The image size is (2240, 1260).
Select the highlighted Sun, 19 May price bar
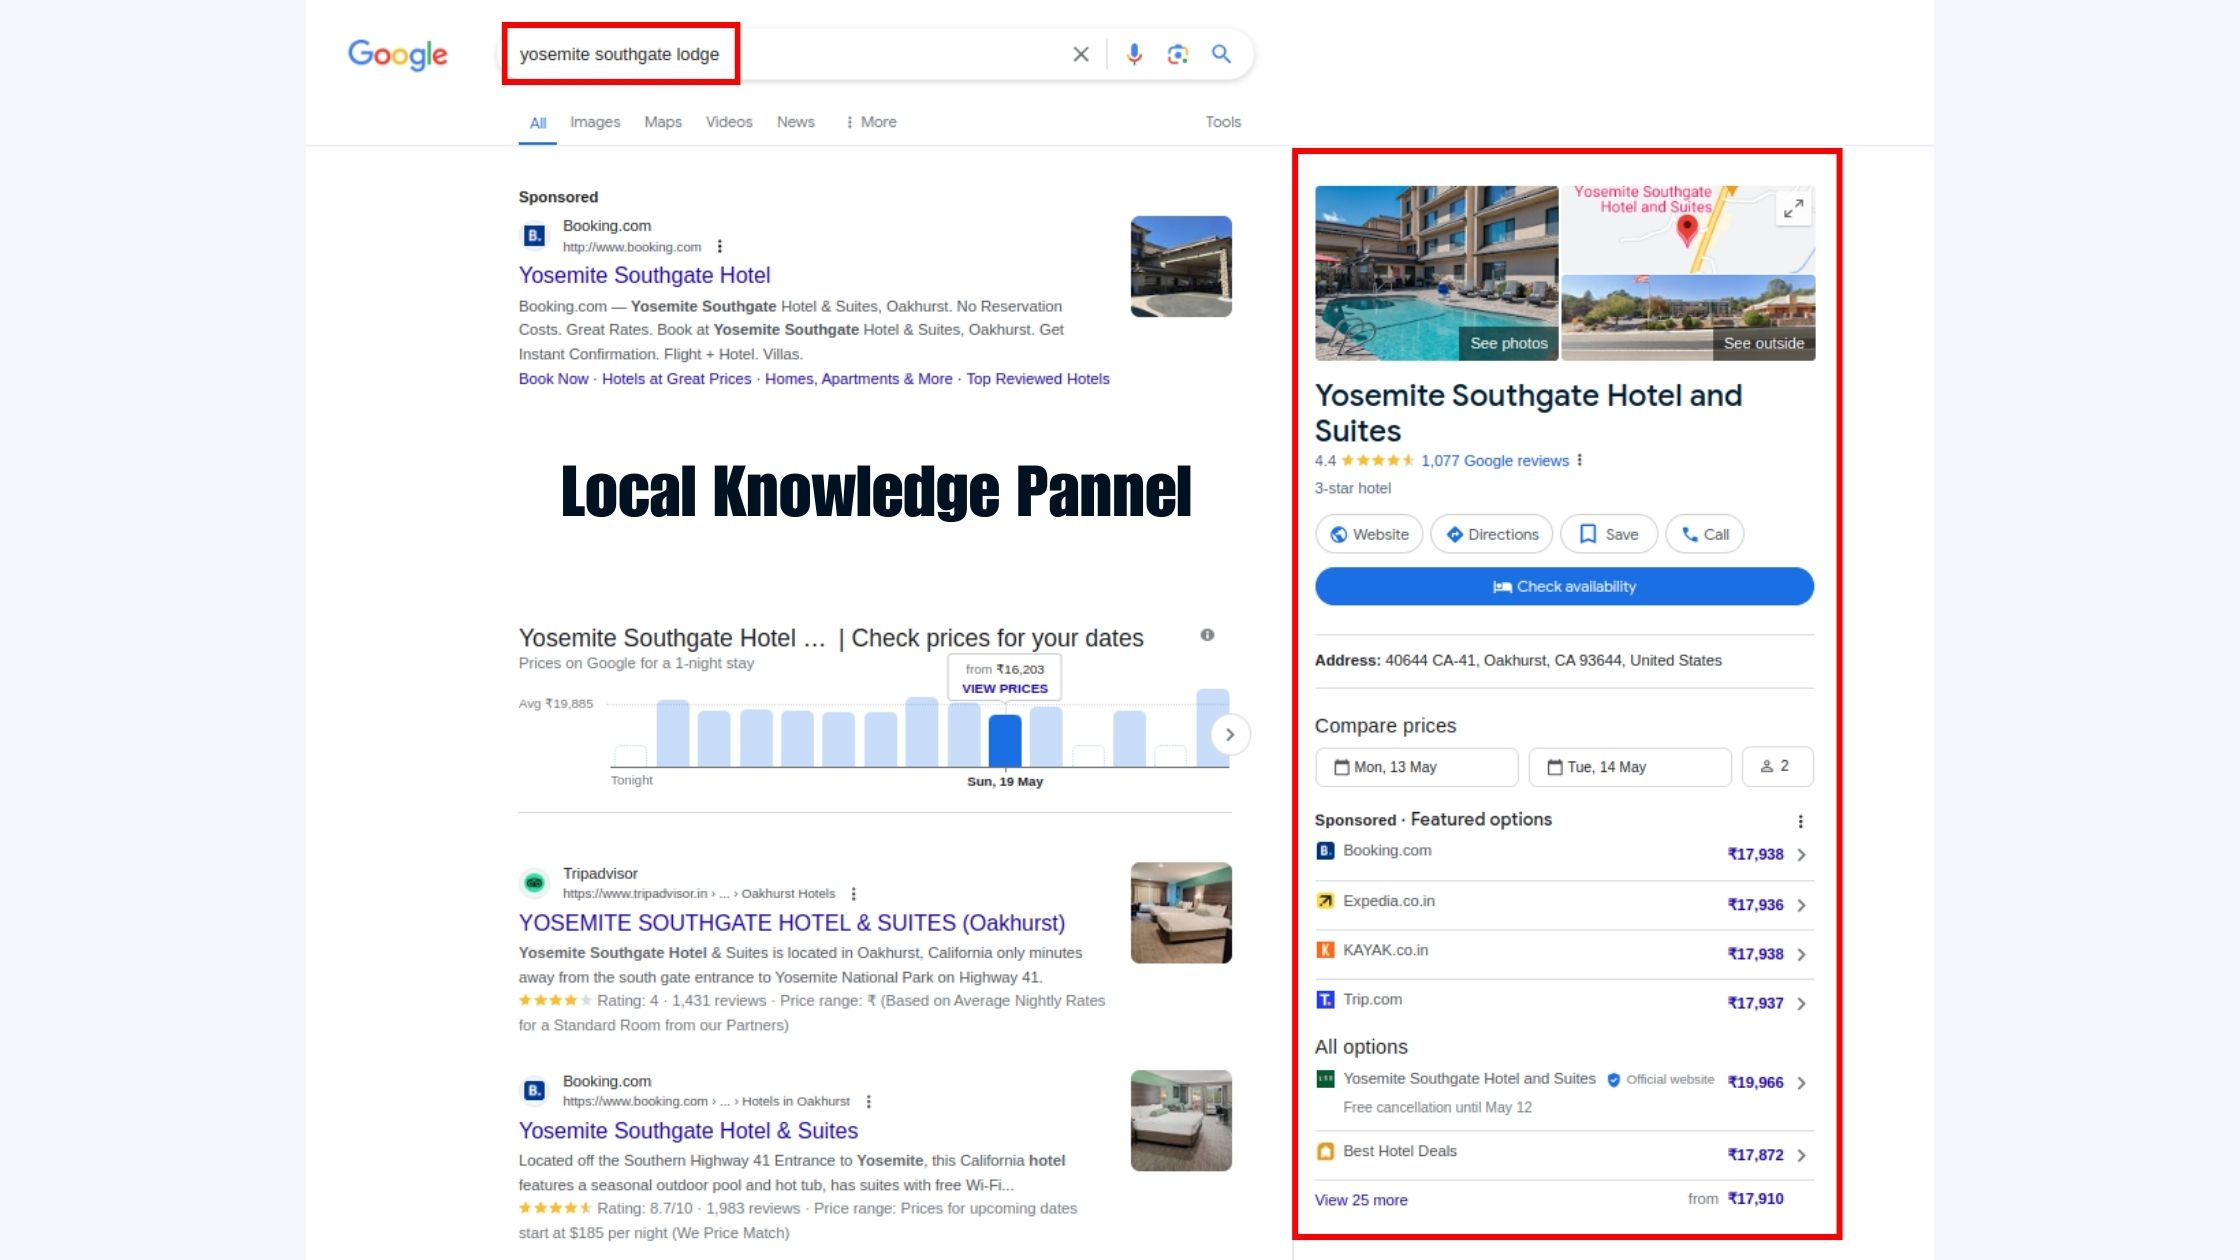(1004, 740)
